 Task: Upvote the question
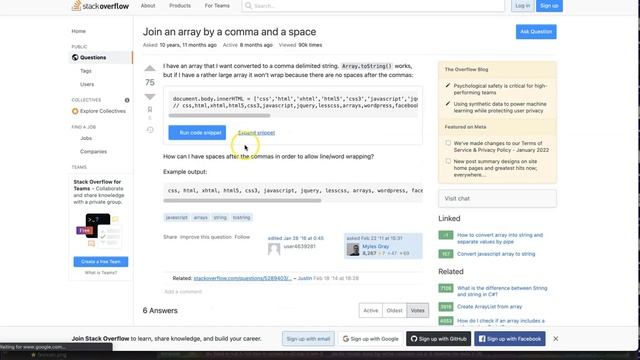pos(150,69)
